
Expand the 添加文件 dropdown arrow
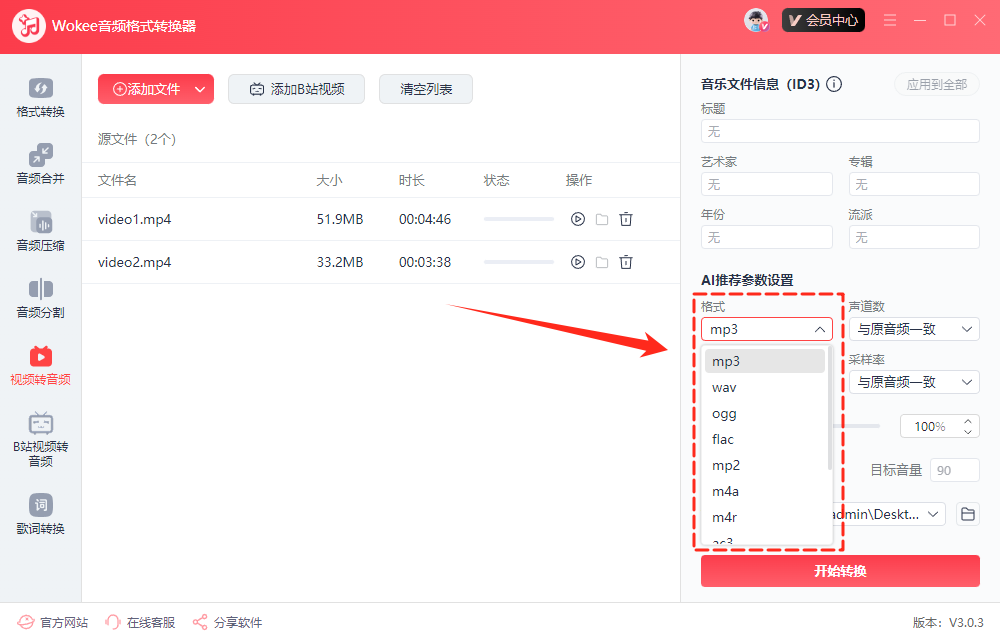coord(200,89)
